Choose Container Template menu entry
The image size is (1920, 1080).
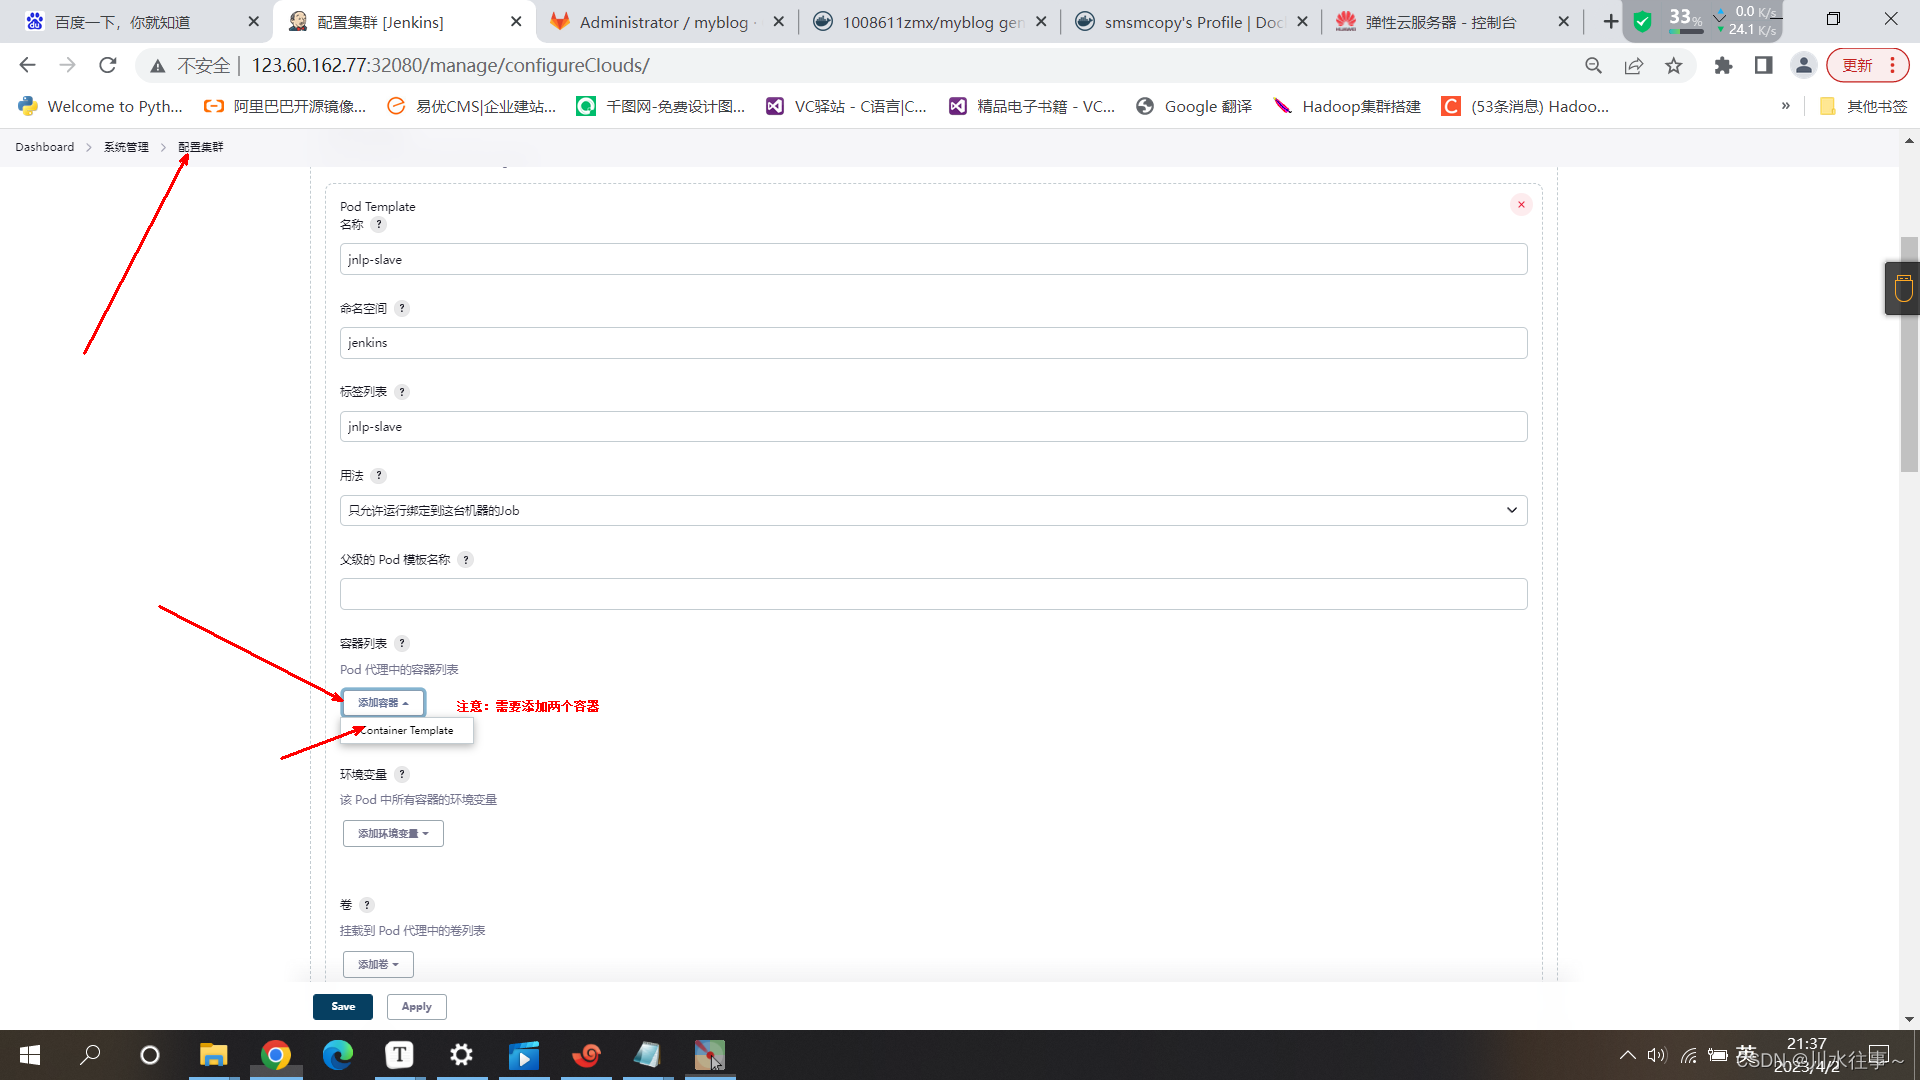(x=407, y=730)
